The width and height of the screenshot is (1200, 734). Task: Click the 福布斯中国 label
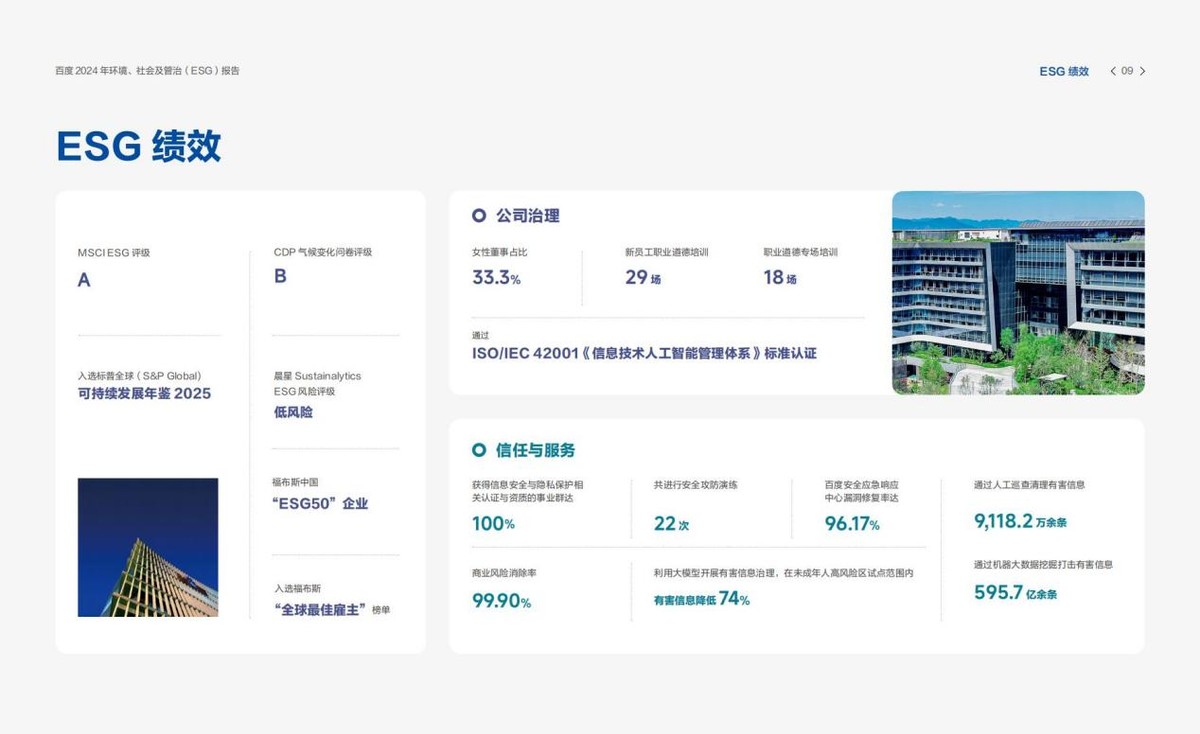(296, 482)
